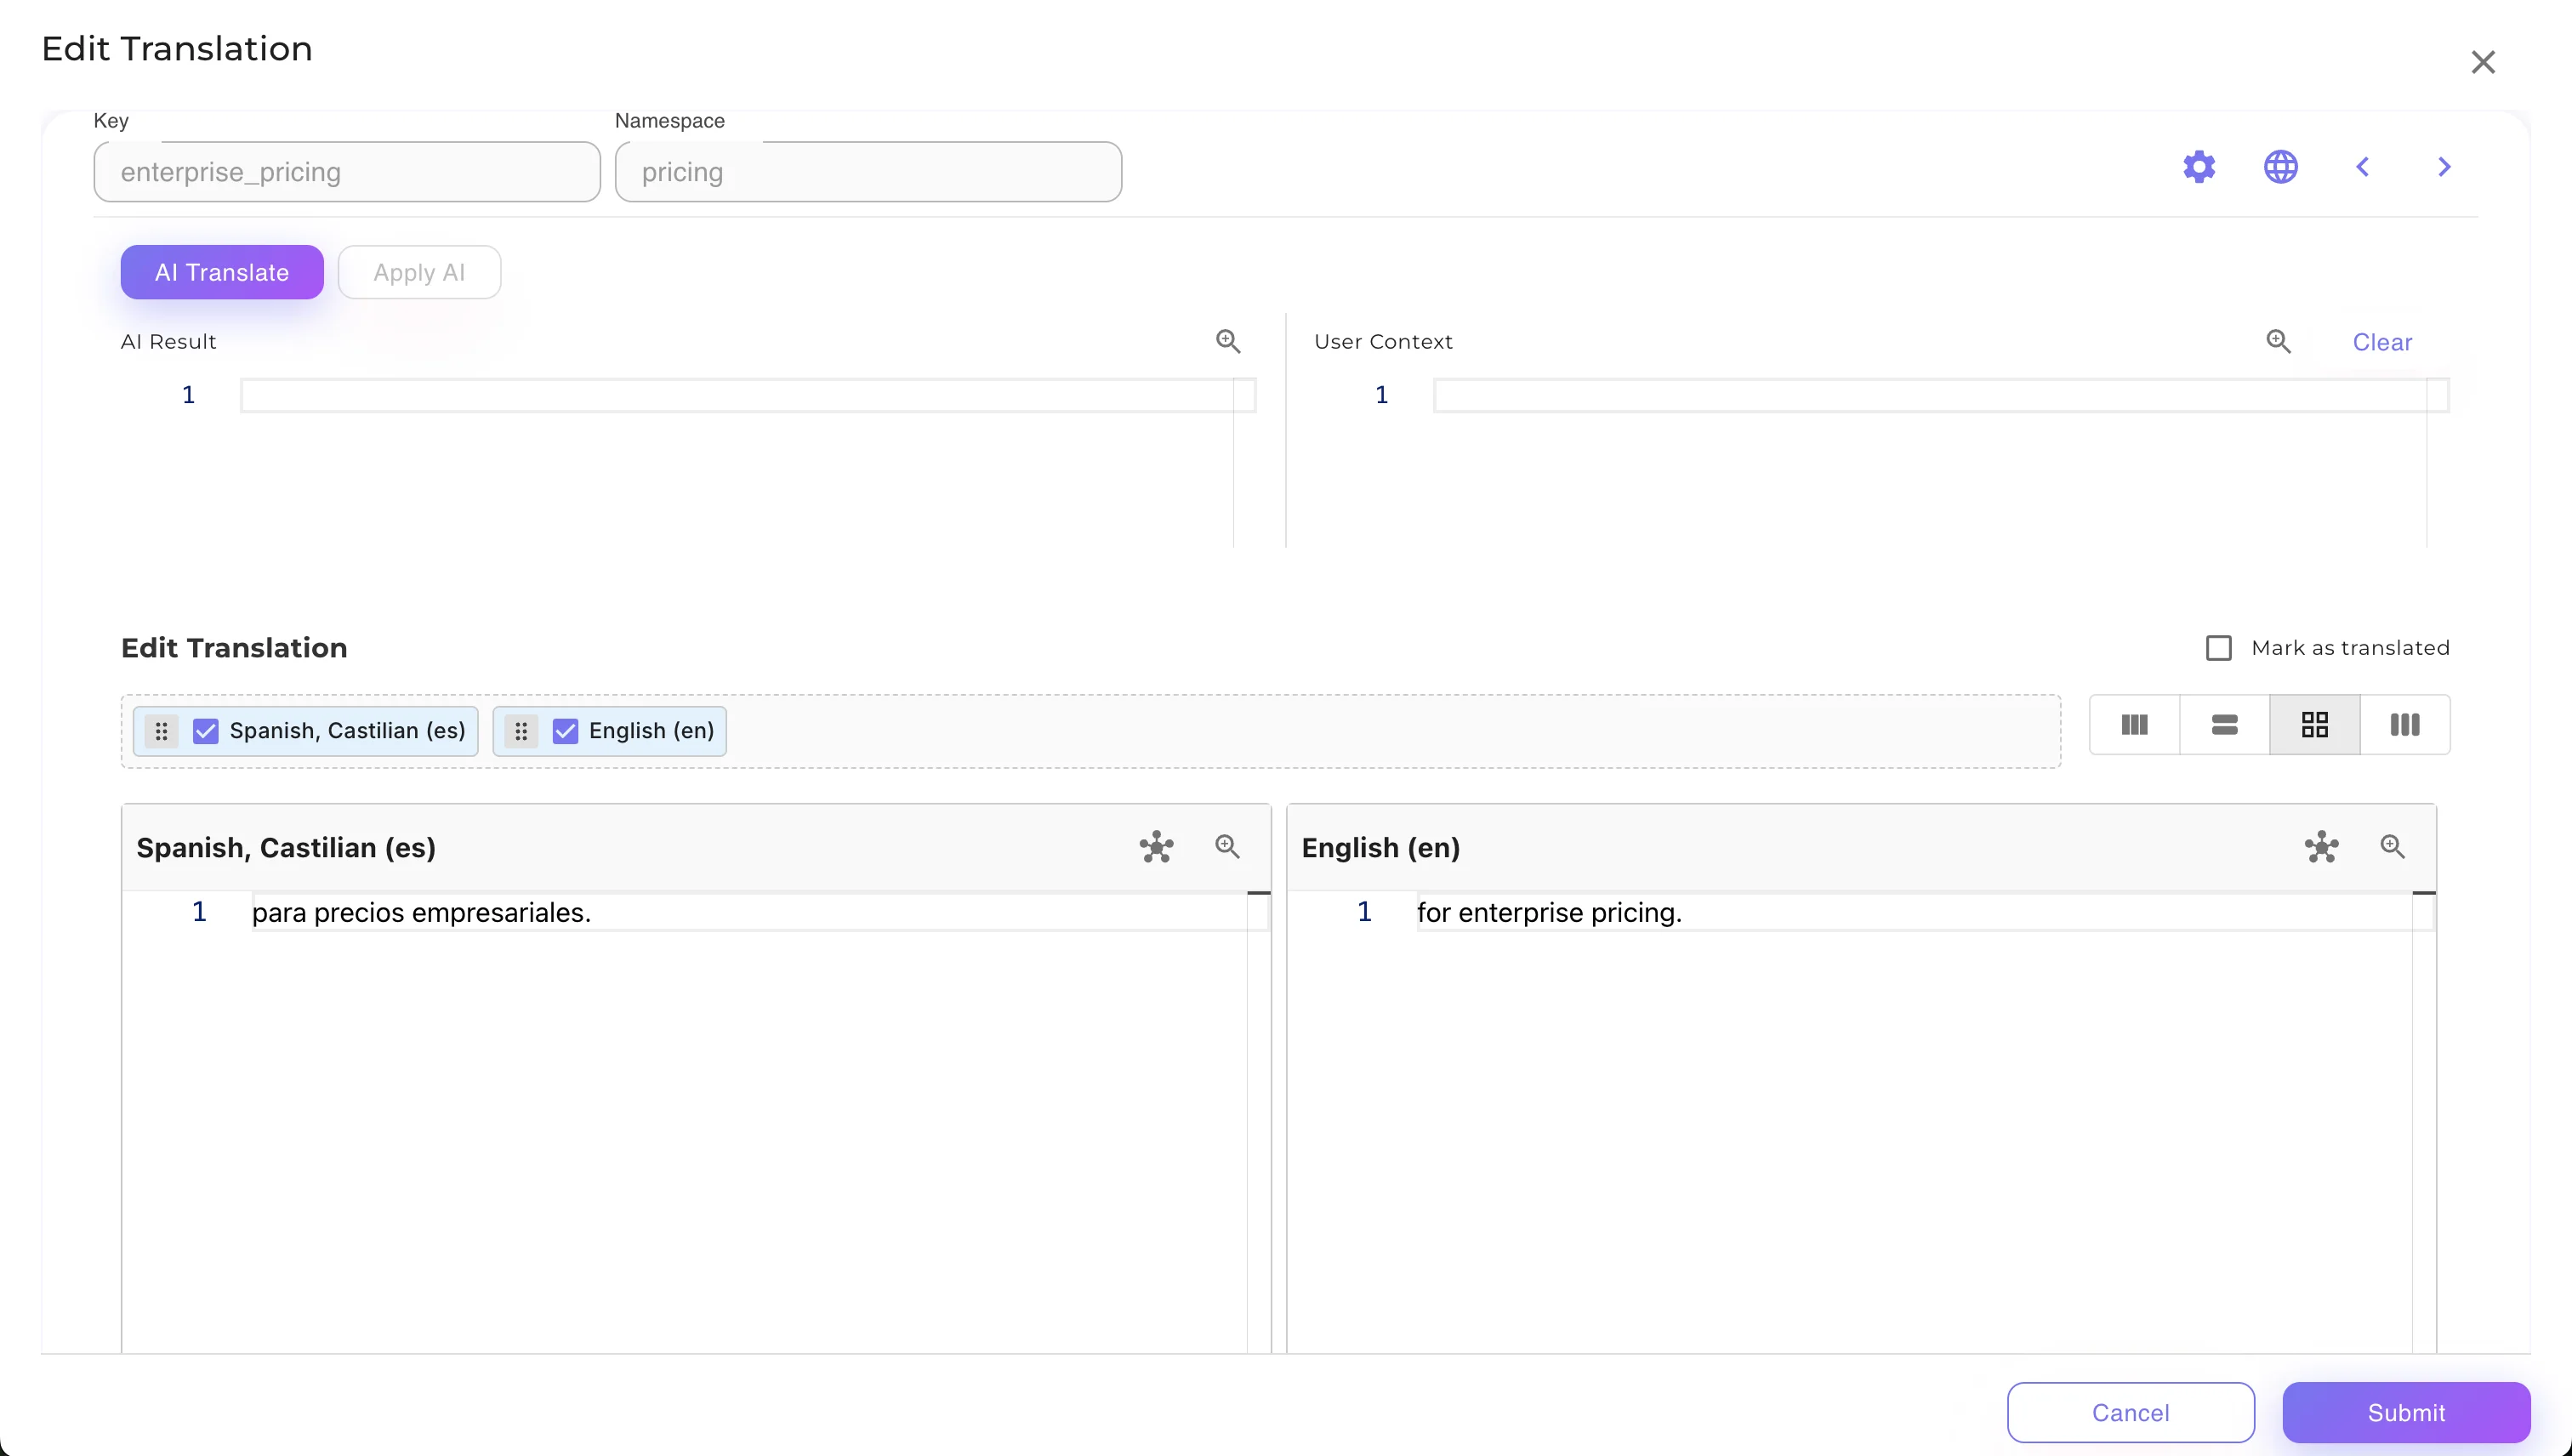Uncheck the English (en) language checkbox
The height and width of the screenshot is (1456, 2572).
click(x=565, y=731)
